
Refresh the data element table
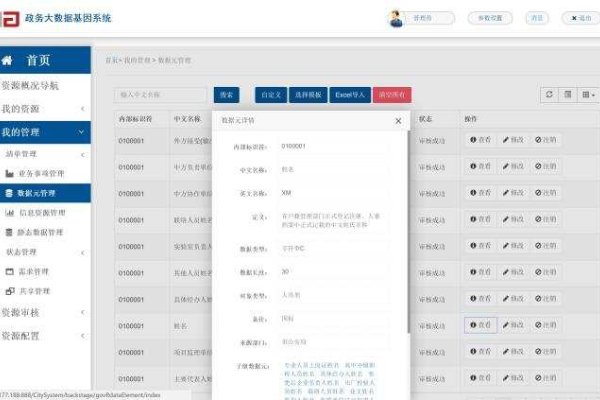(549, 95)
